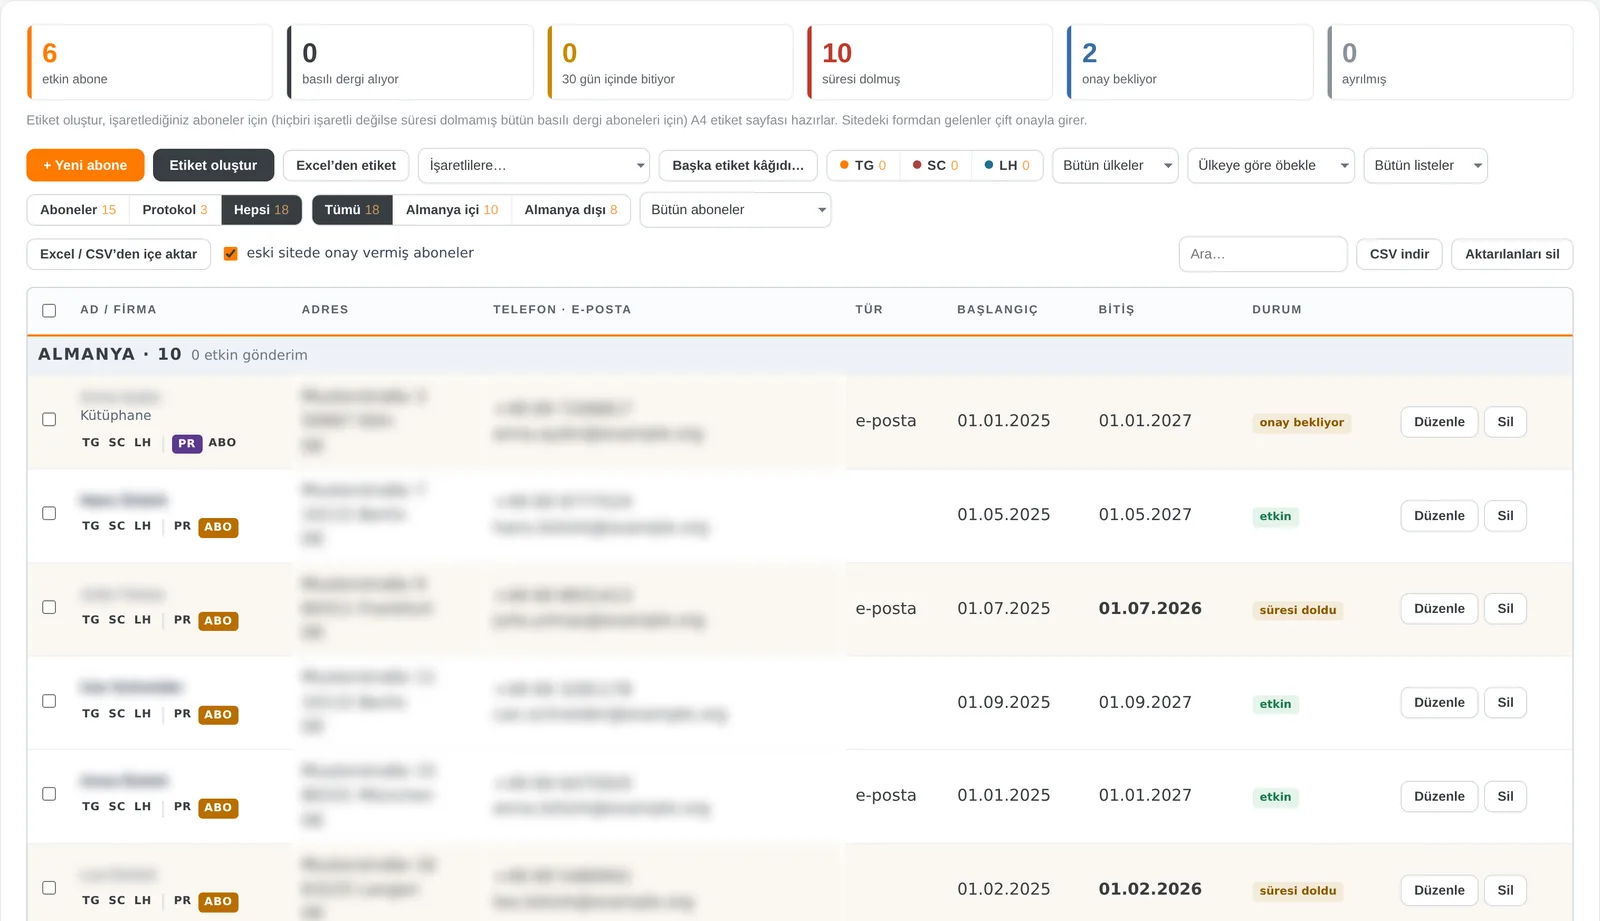
Task: Click the CSV indir button
Action: pos(1399,254)
